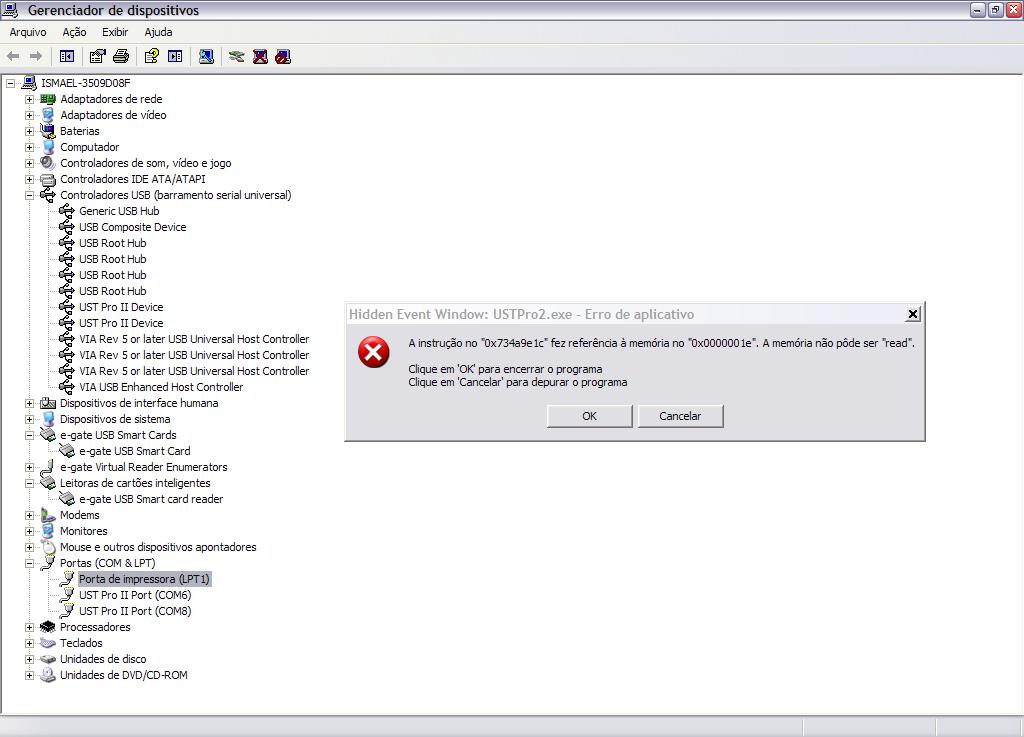Image resolution: width=1024 pixels, height=737 pixels.
Task: Click the Dispositivos de interface humana icon
Action: point(48,403)
